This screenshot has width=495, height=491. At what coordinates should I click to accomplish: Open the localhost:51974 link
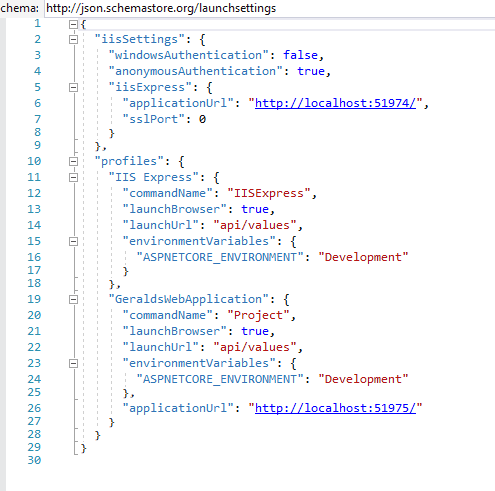pos(335,103)
